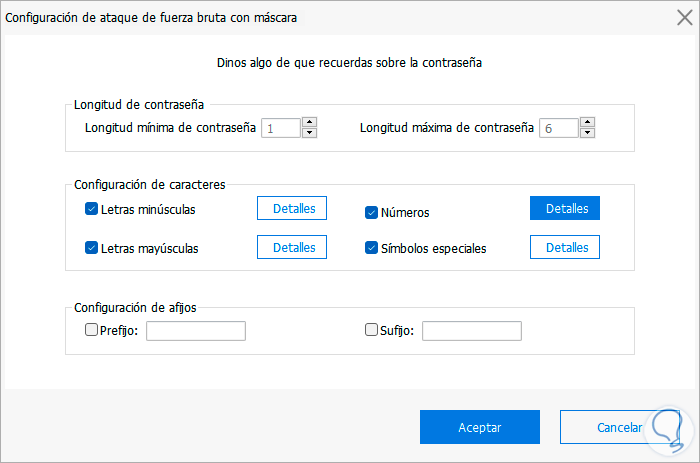The width and height of the screenshot is (700, 463).
Task: Uncheck the Letras mayúsculas checkbox
Action: click(x=92, y=248)
